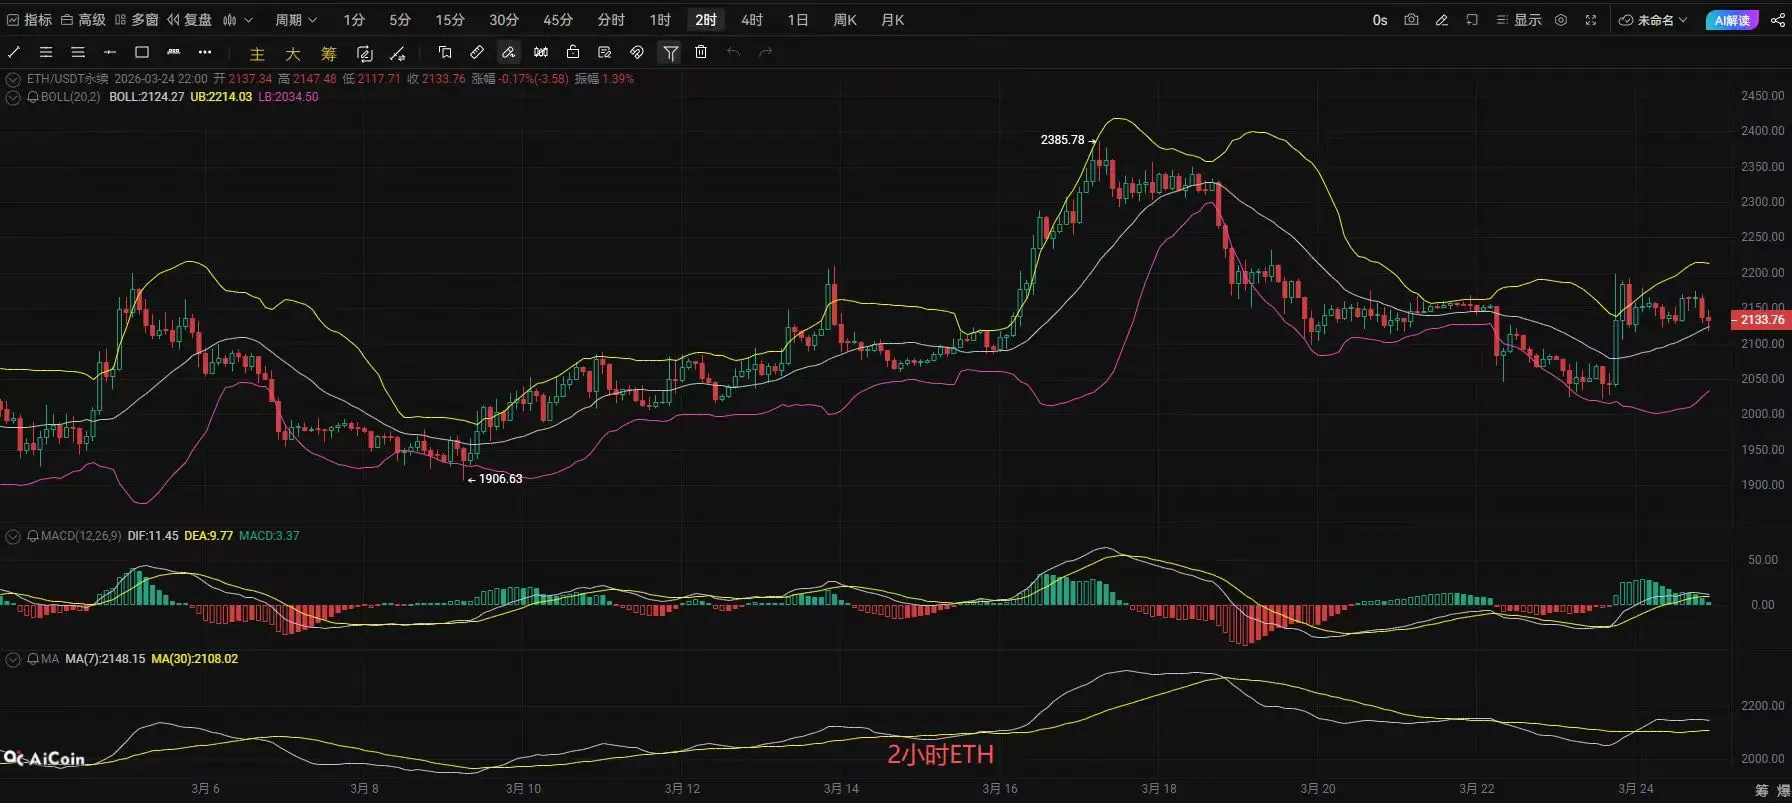
Task: Redo the last undone drawing action
Action: tap(766, 52)
